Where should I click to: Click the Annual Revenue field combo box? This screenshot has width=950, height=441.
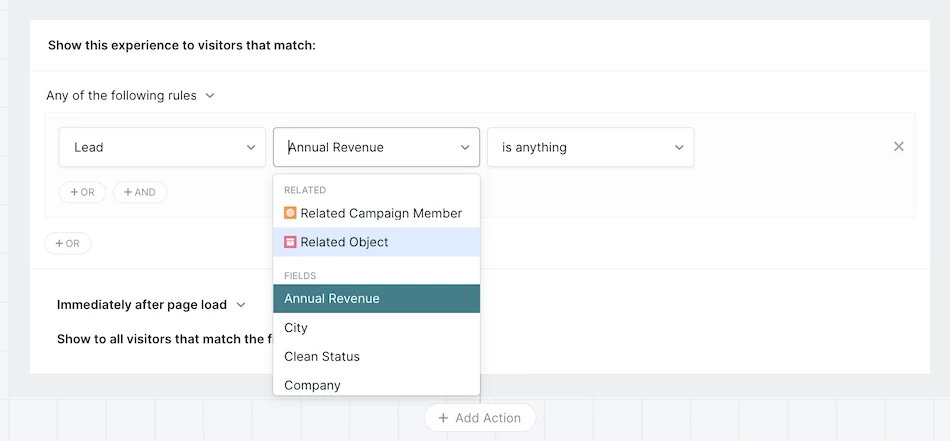pos(376,147)
